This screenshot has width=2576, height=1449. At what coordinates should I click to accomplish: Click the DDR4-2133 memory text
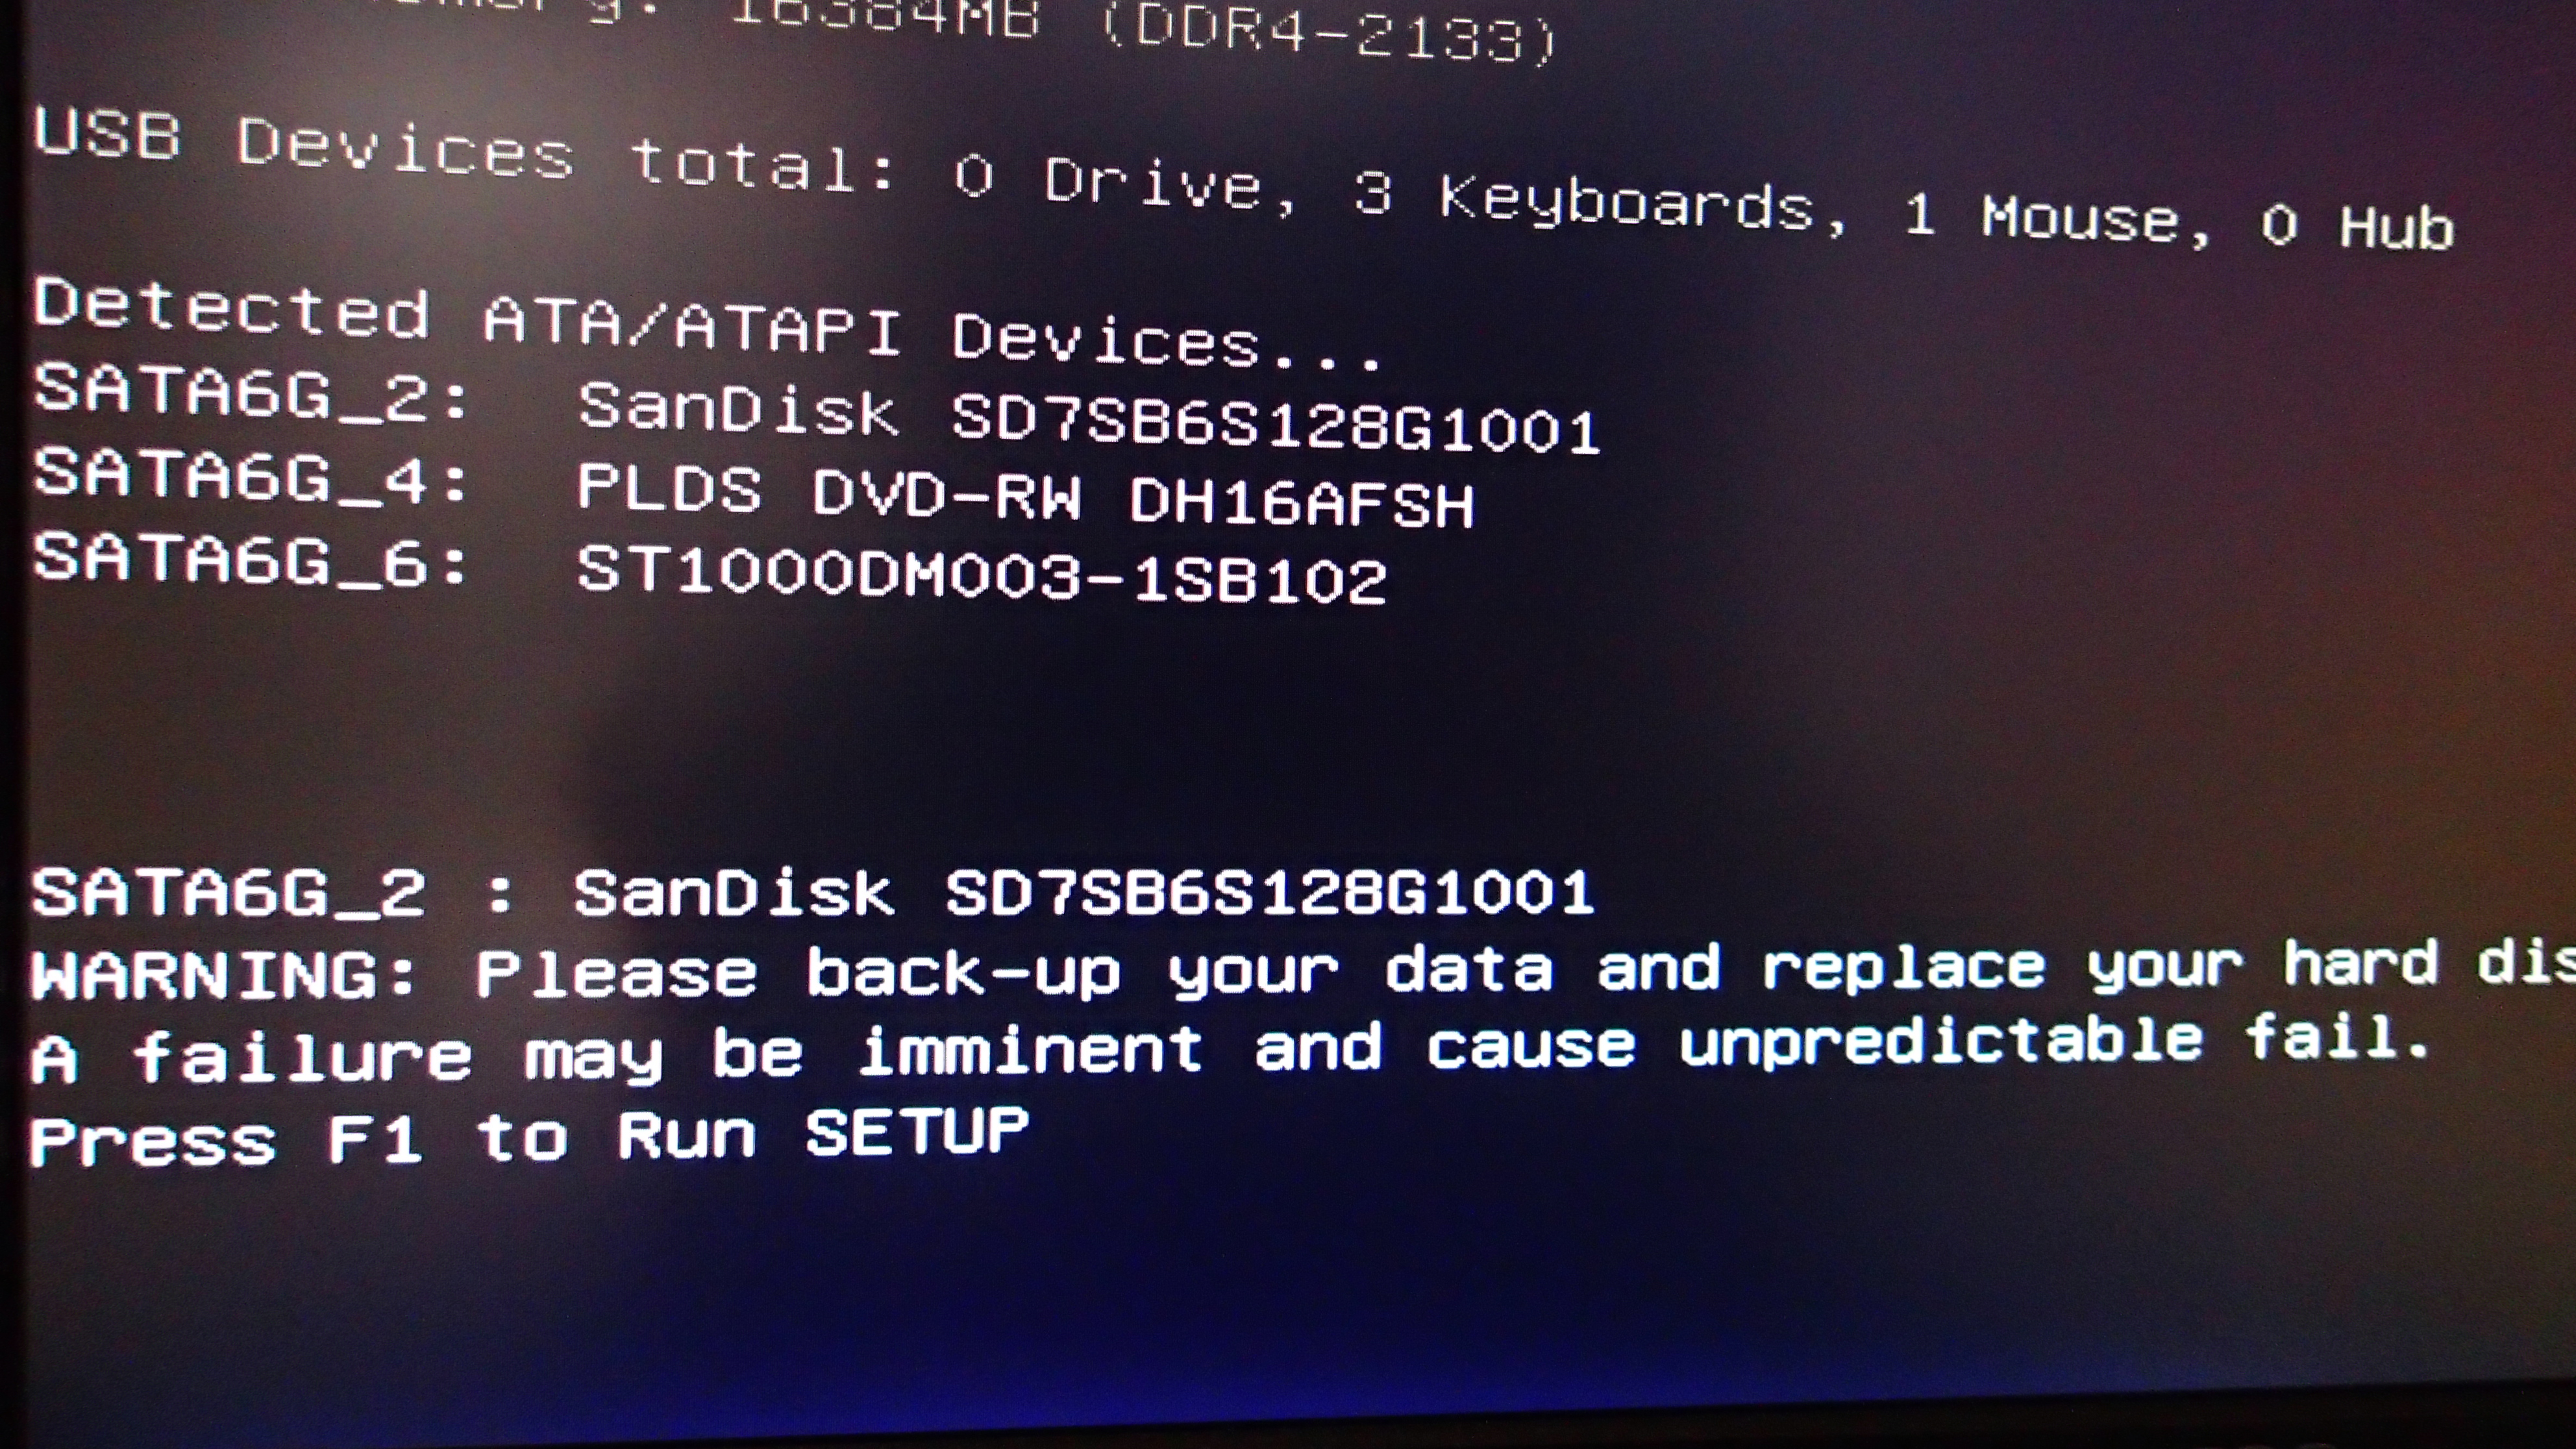point(1330,32)
